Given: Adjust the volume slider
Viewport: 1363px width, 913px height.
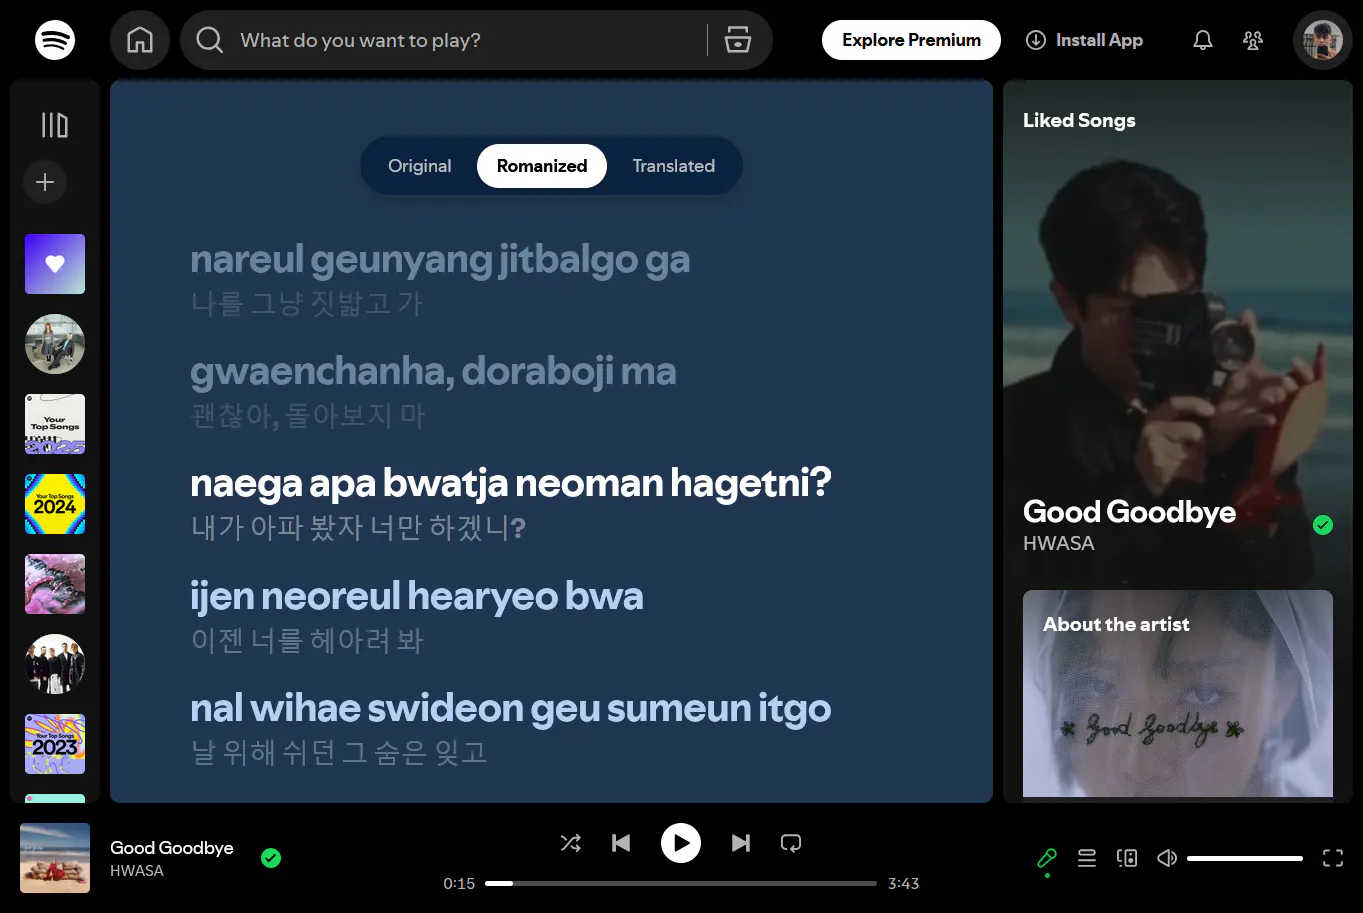Looking at the screenshot, I should tap(1245, 858).
